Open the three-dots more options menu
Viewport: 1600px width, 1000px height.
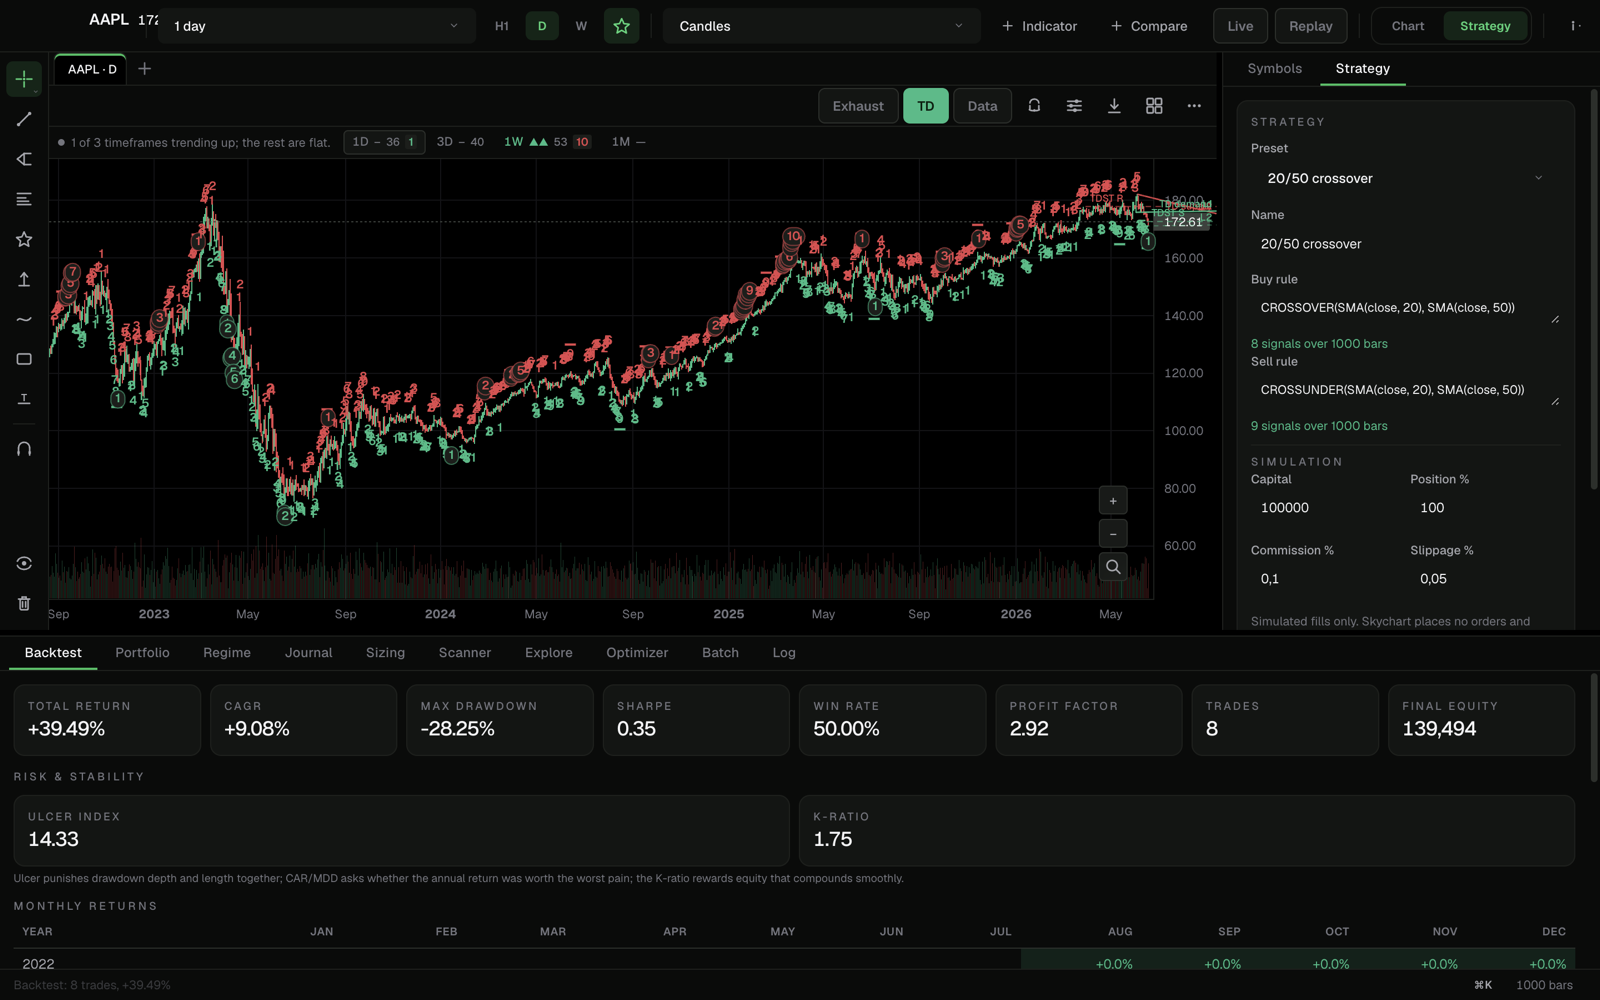tap(1194, 105)
